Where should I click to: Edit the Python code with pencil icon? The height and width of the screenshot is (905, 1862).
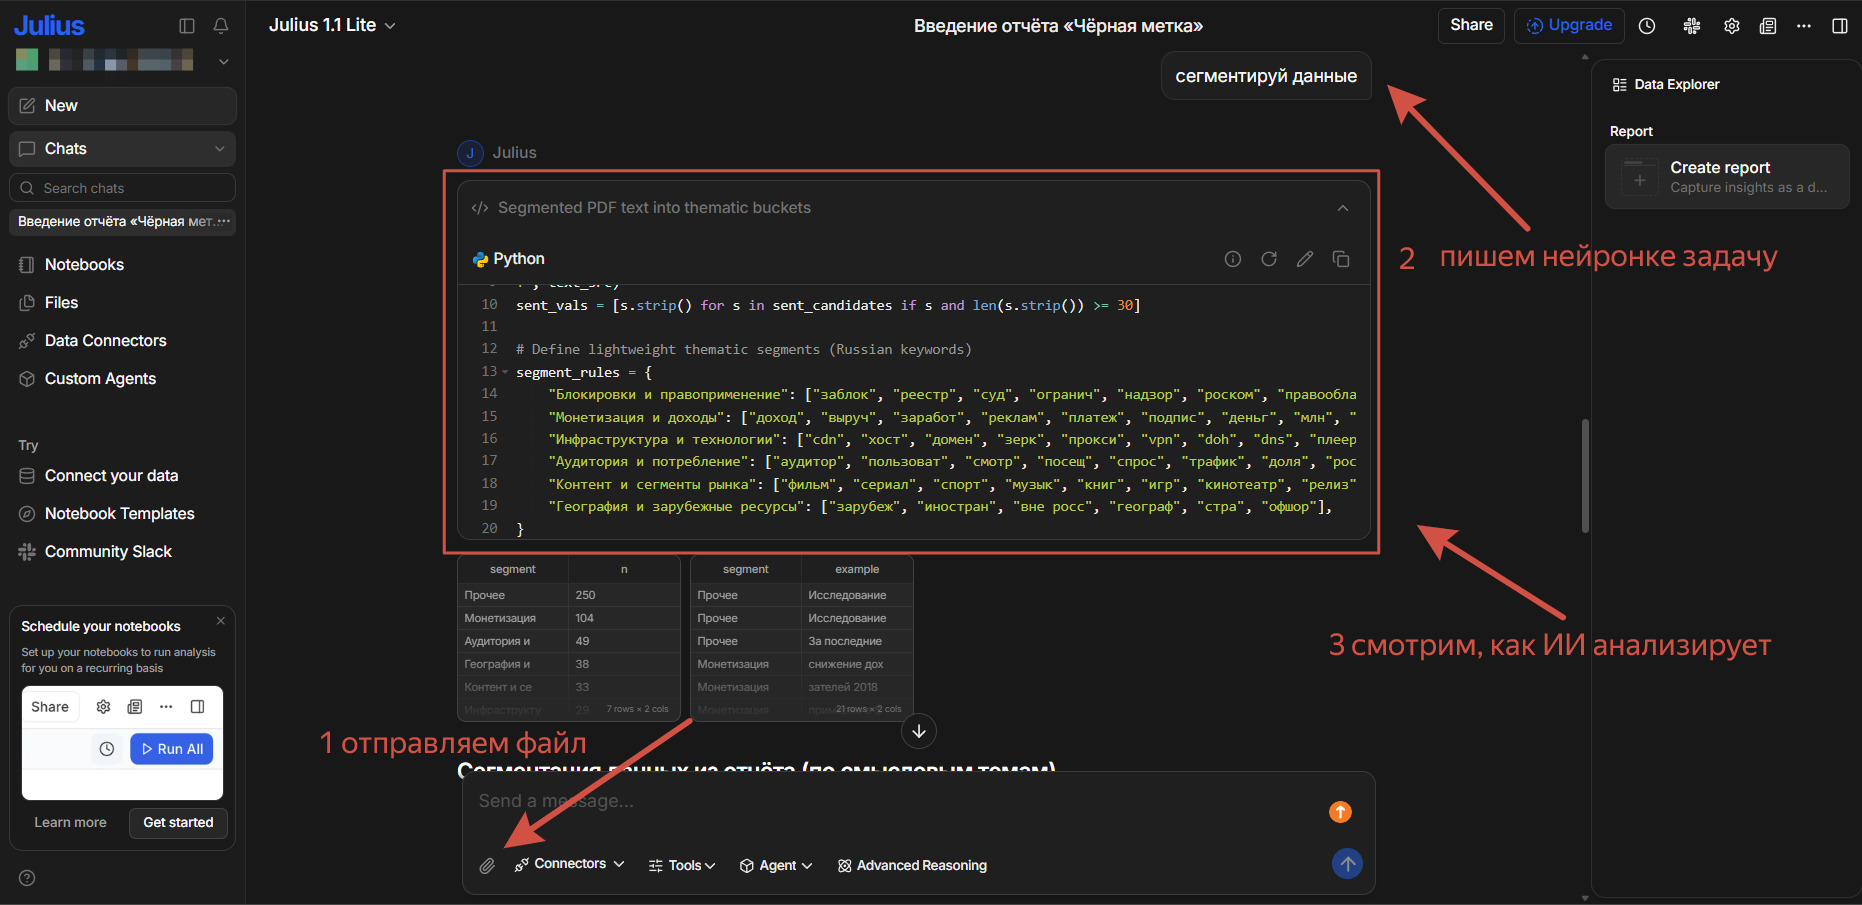point(1305,259)
